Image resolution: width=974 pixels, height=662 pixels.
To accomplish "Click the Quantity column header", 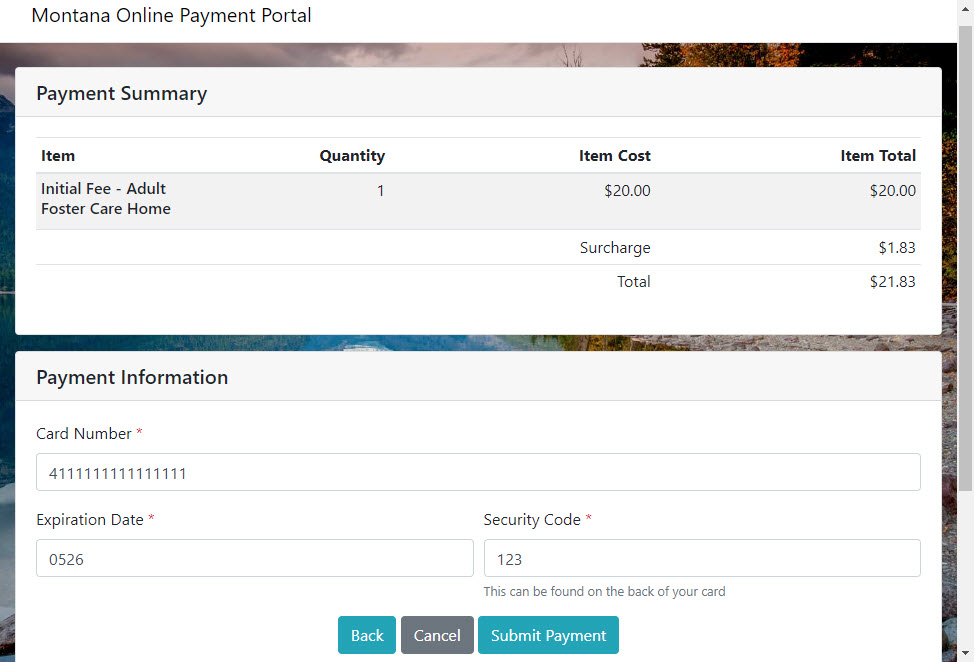I will pyautogui.click(x=352, y=155).
